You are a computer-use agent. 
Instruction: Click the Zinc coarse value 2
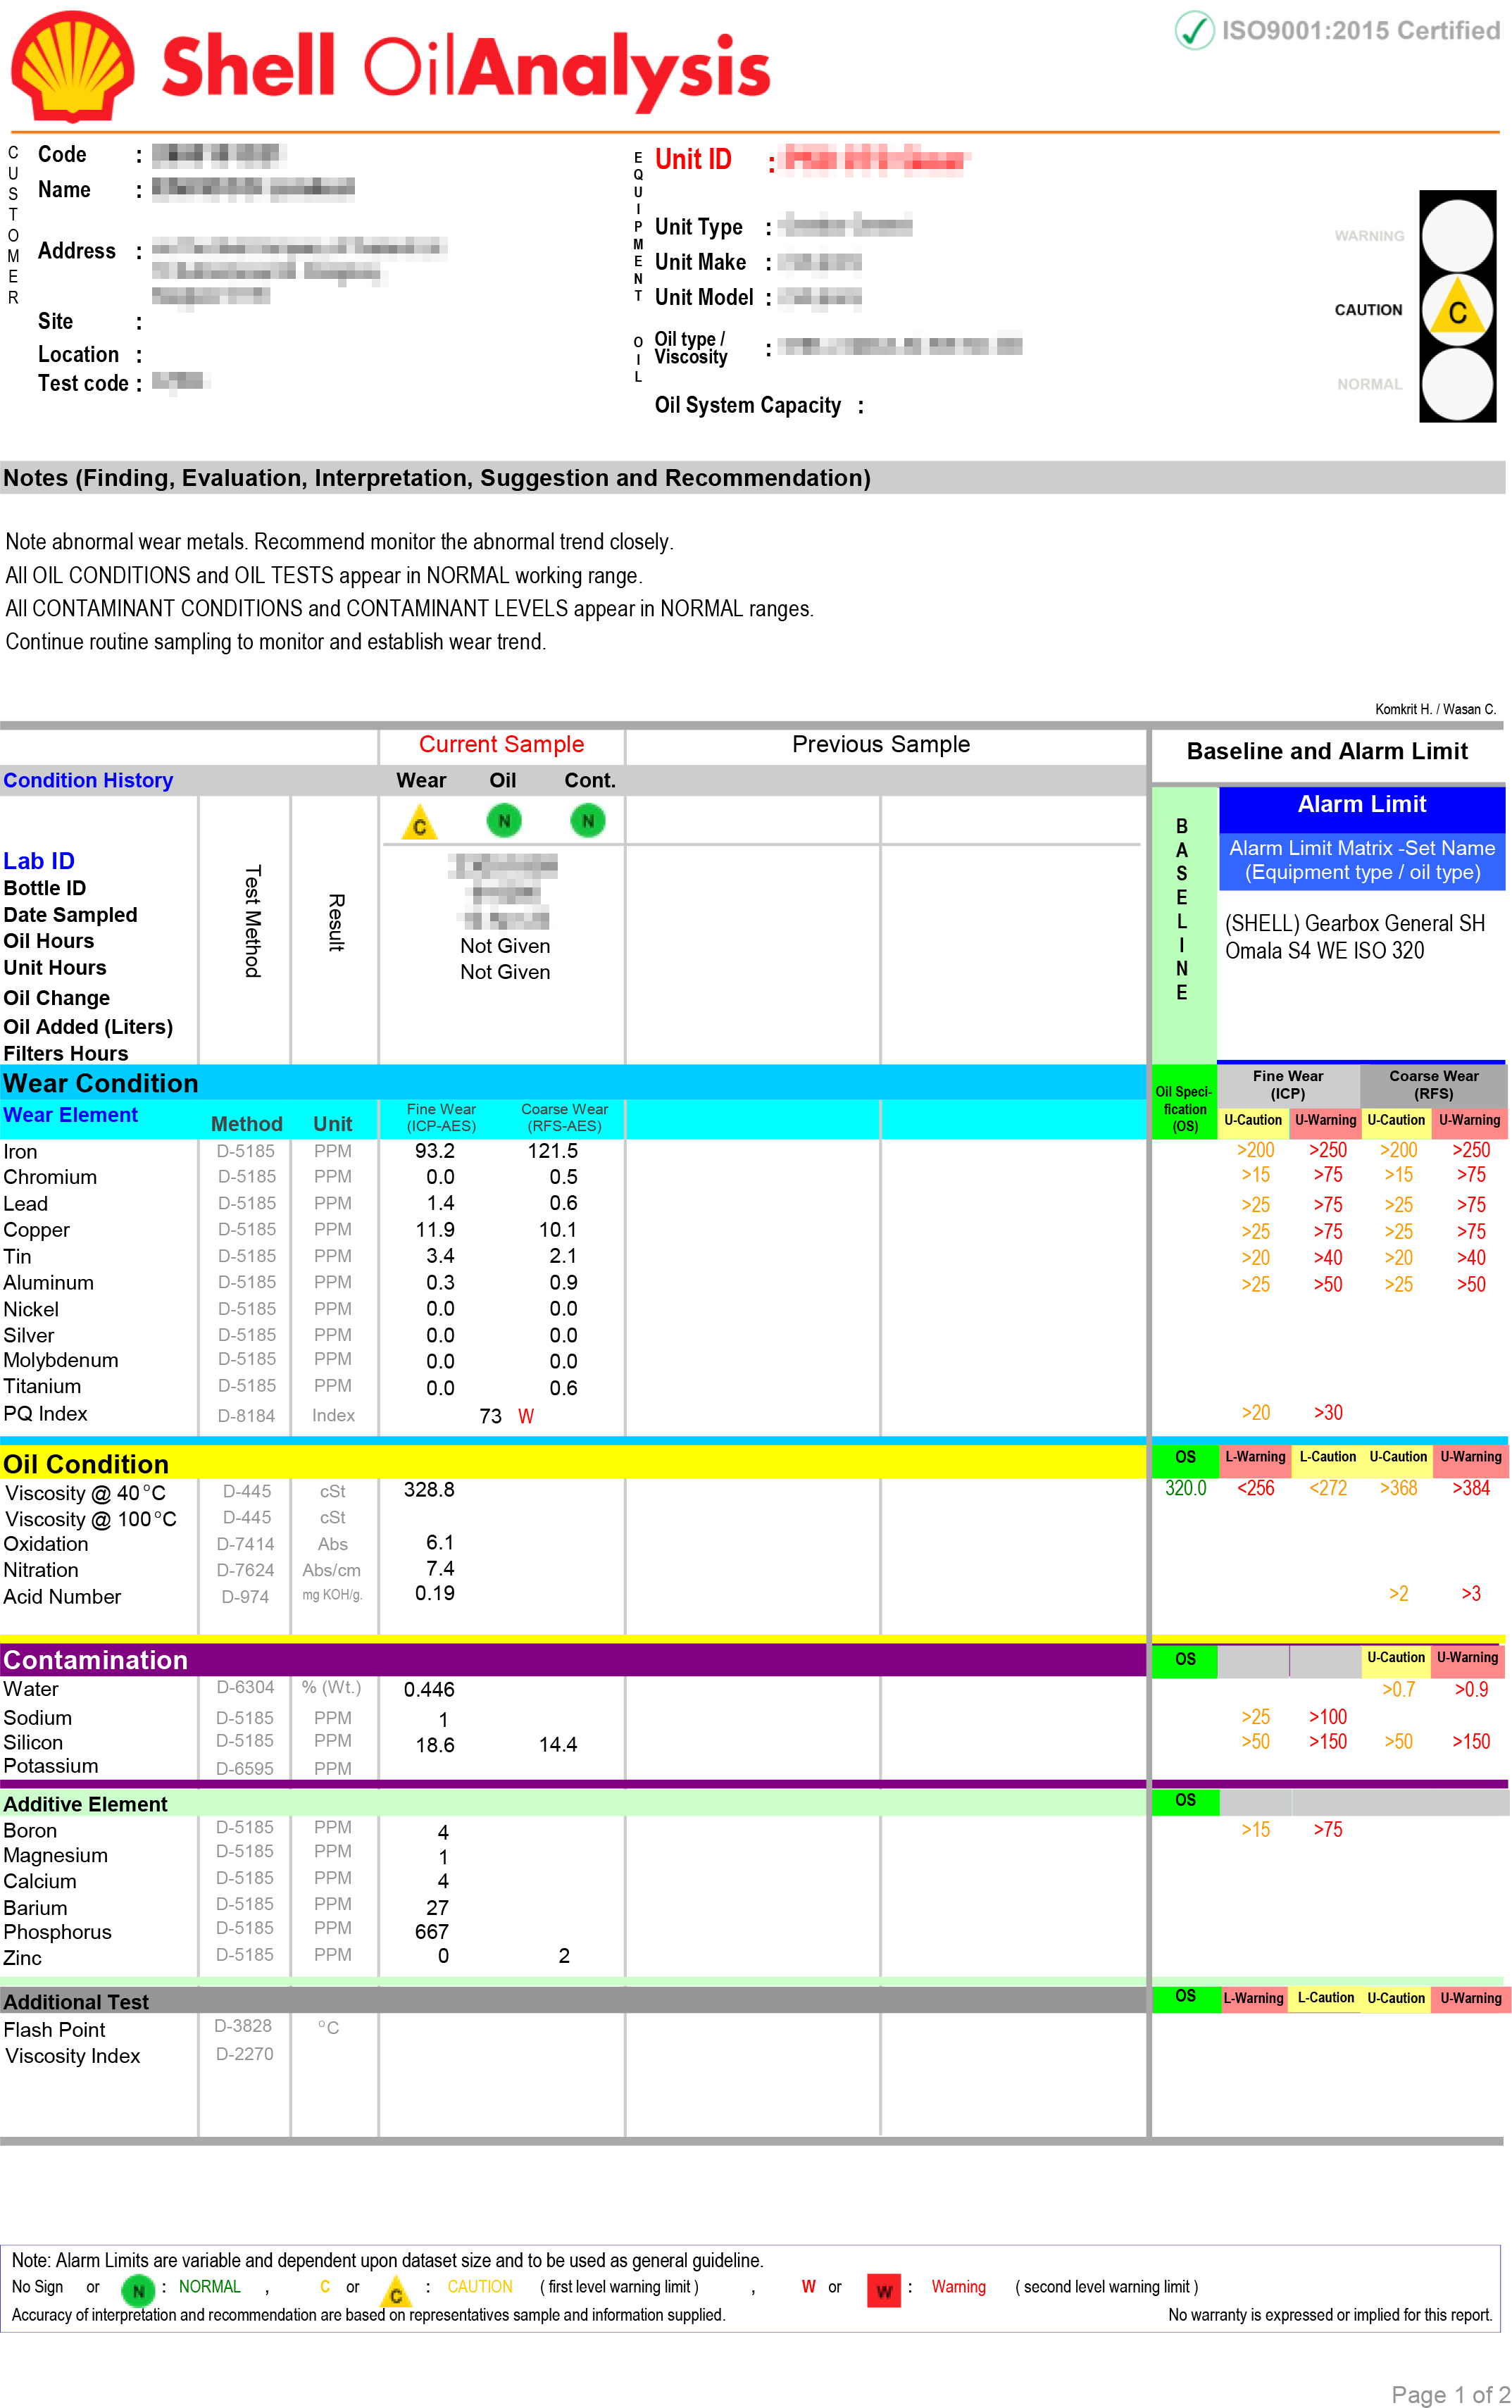click(564, 1956)
